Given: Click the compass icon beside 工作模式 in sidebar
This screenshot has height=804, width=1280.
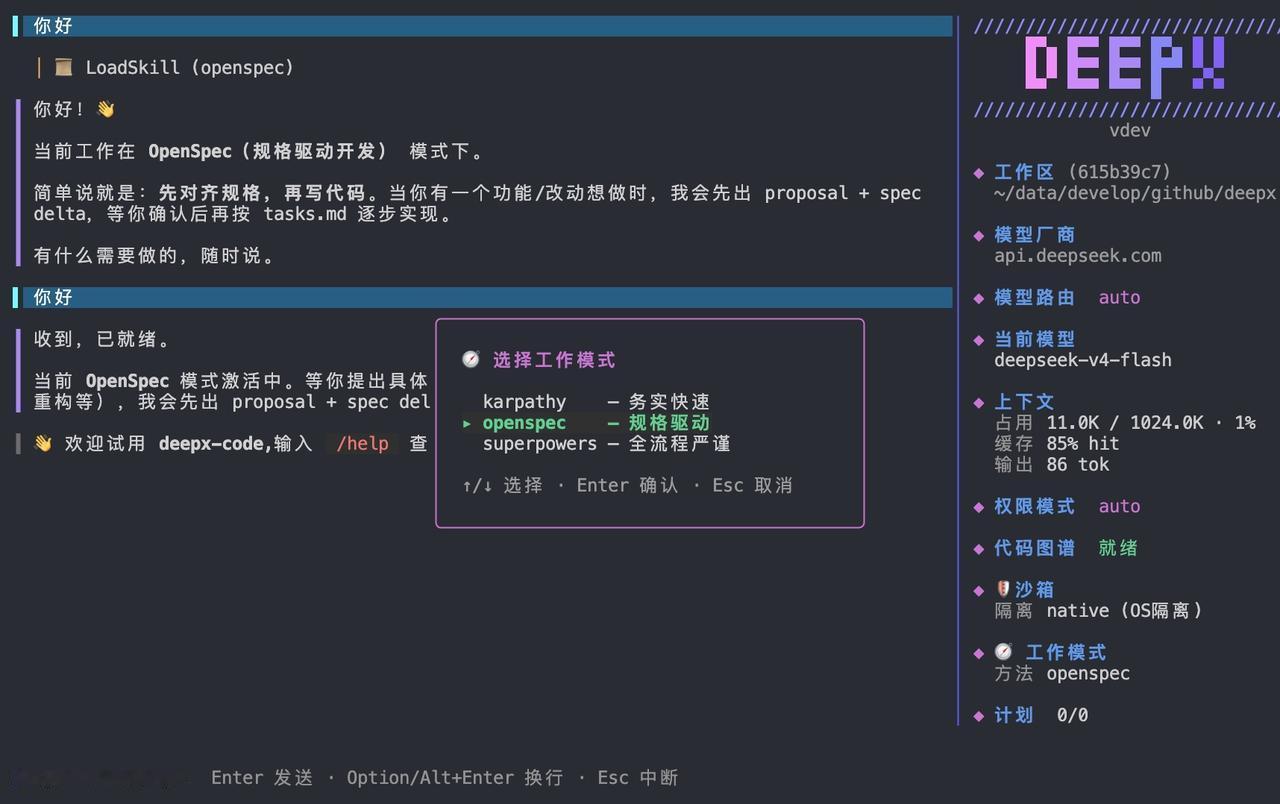Looking at the screenshot, I should tap(1004, 652).
